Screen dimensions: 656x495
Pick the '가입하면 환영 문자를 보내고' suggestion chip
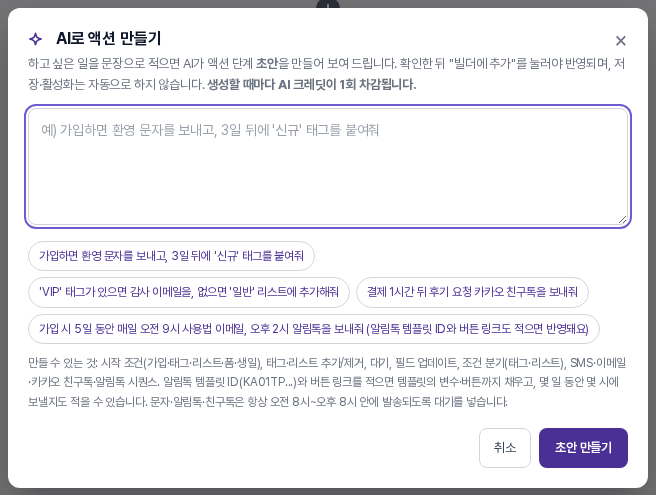tap(171, 256)
